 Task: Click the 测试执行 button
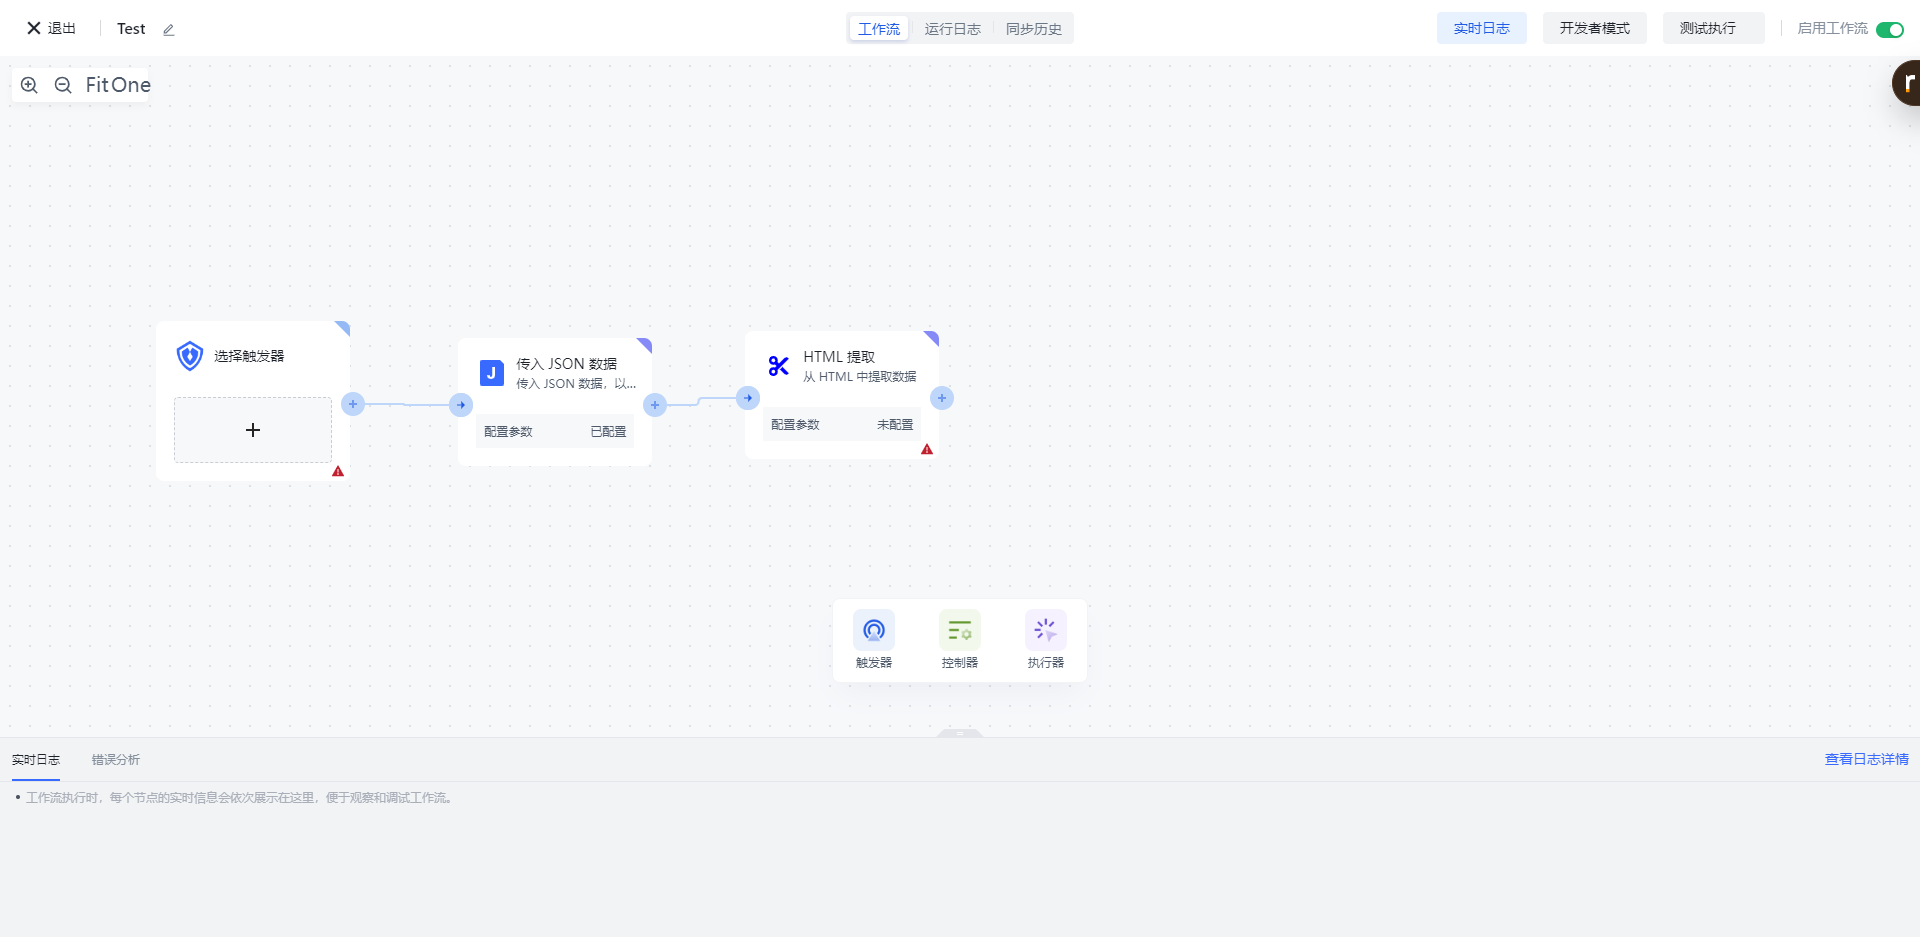(1707, 28)
